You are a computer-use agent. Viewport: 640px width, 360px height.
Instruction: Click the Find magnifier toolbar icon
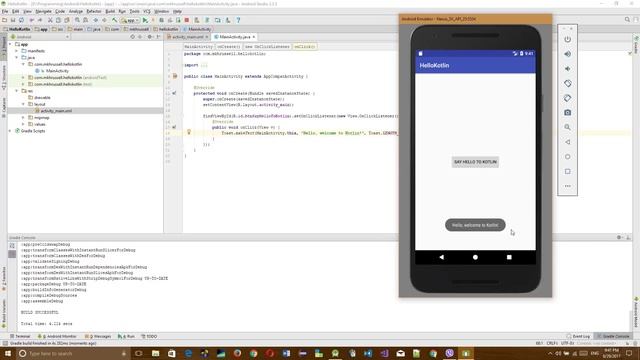pos(77,20)
